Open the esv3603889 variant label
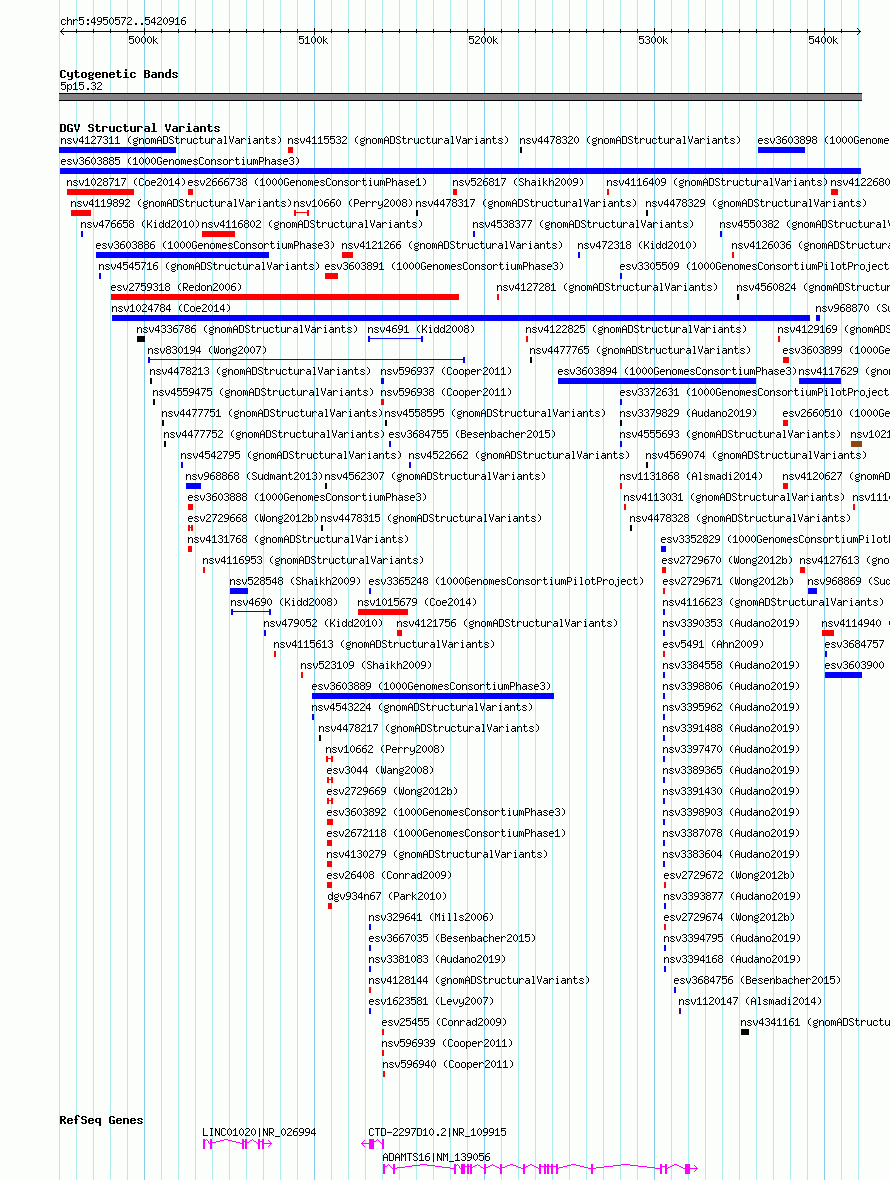This screenshot has height=1180, width=890. (431, 686)
